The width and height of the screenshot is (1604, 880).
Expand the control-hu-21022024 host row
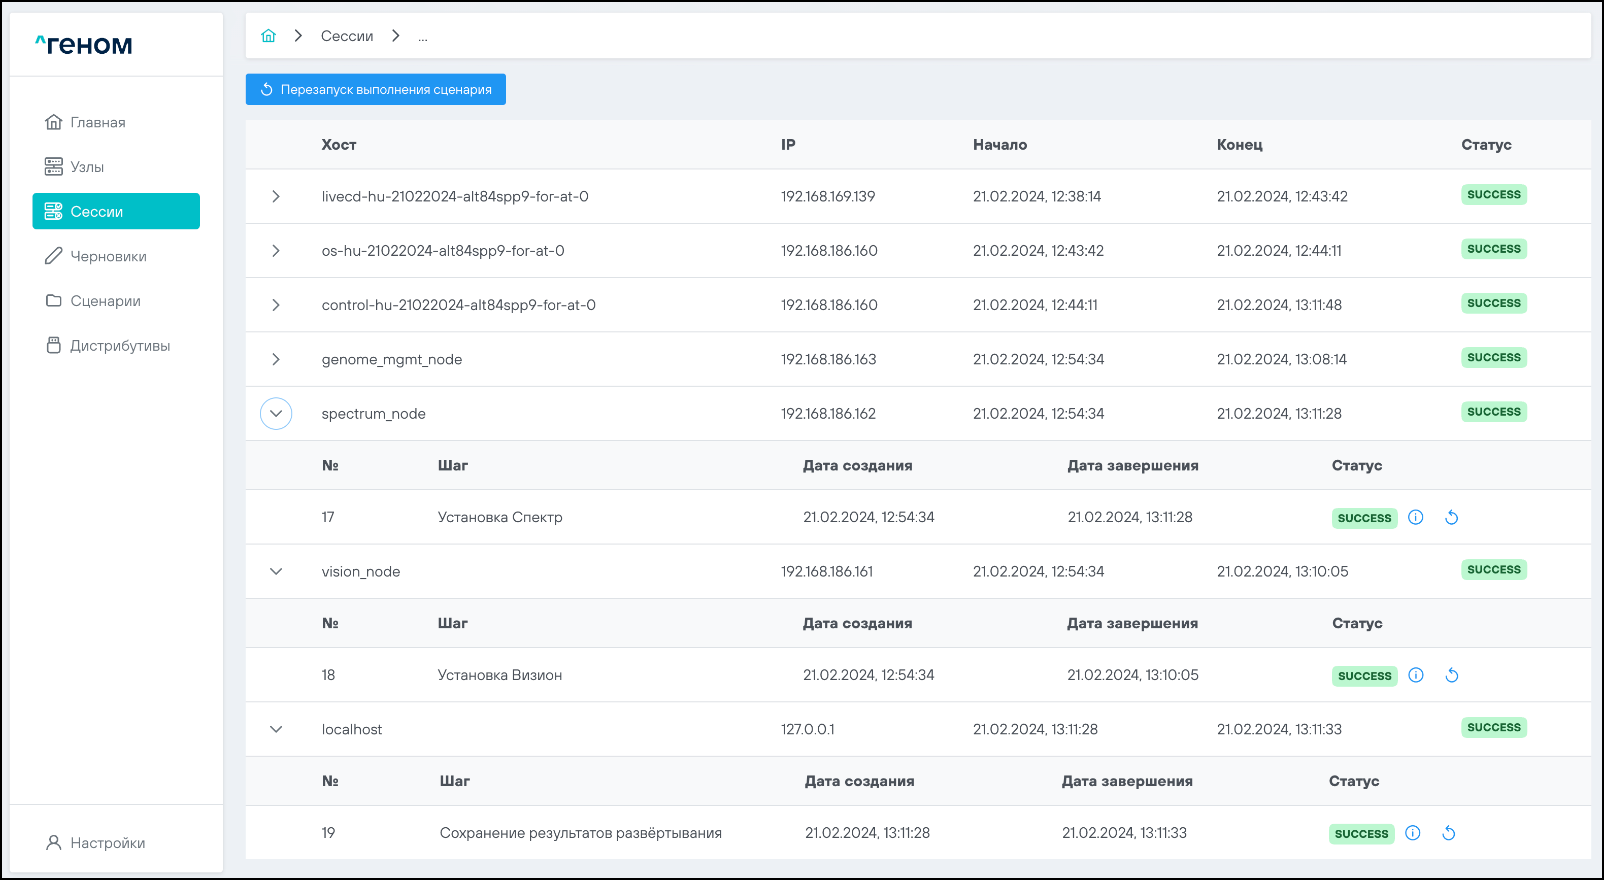tap(276, 305)
